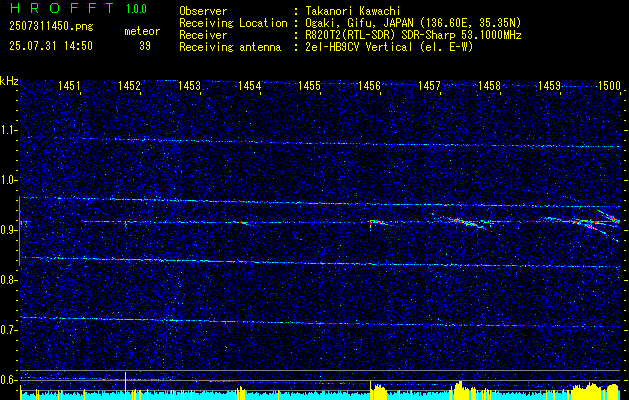The image size is (629, 400).
Task: Click the meteor echo streak just after 1456
Action: pos(378,222)
